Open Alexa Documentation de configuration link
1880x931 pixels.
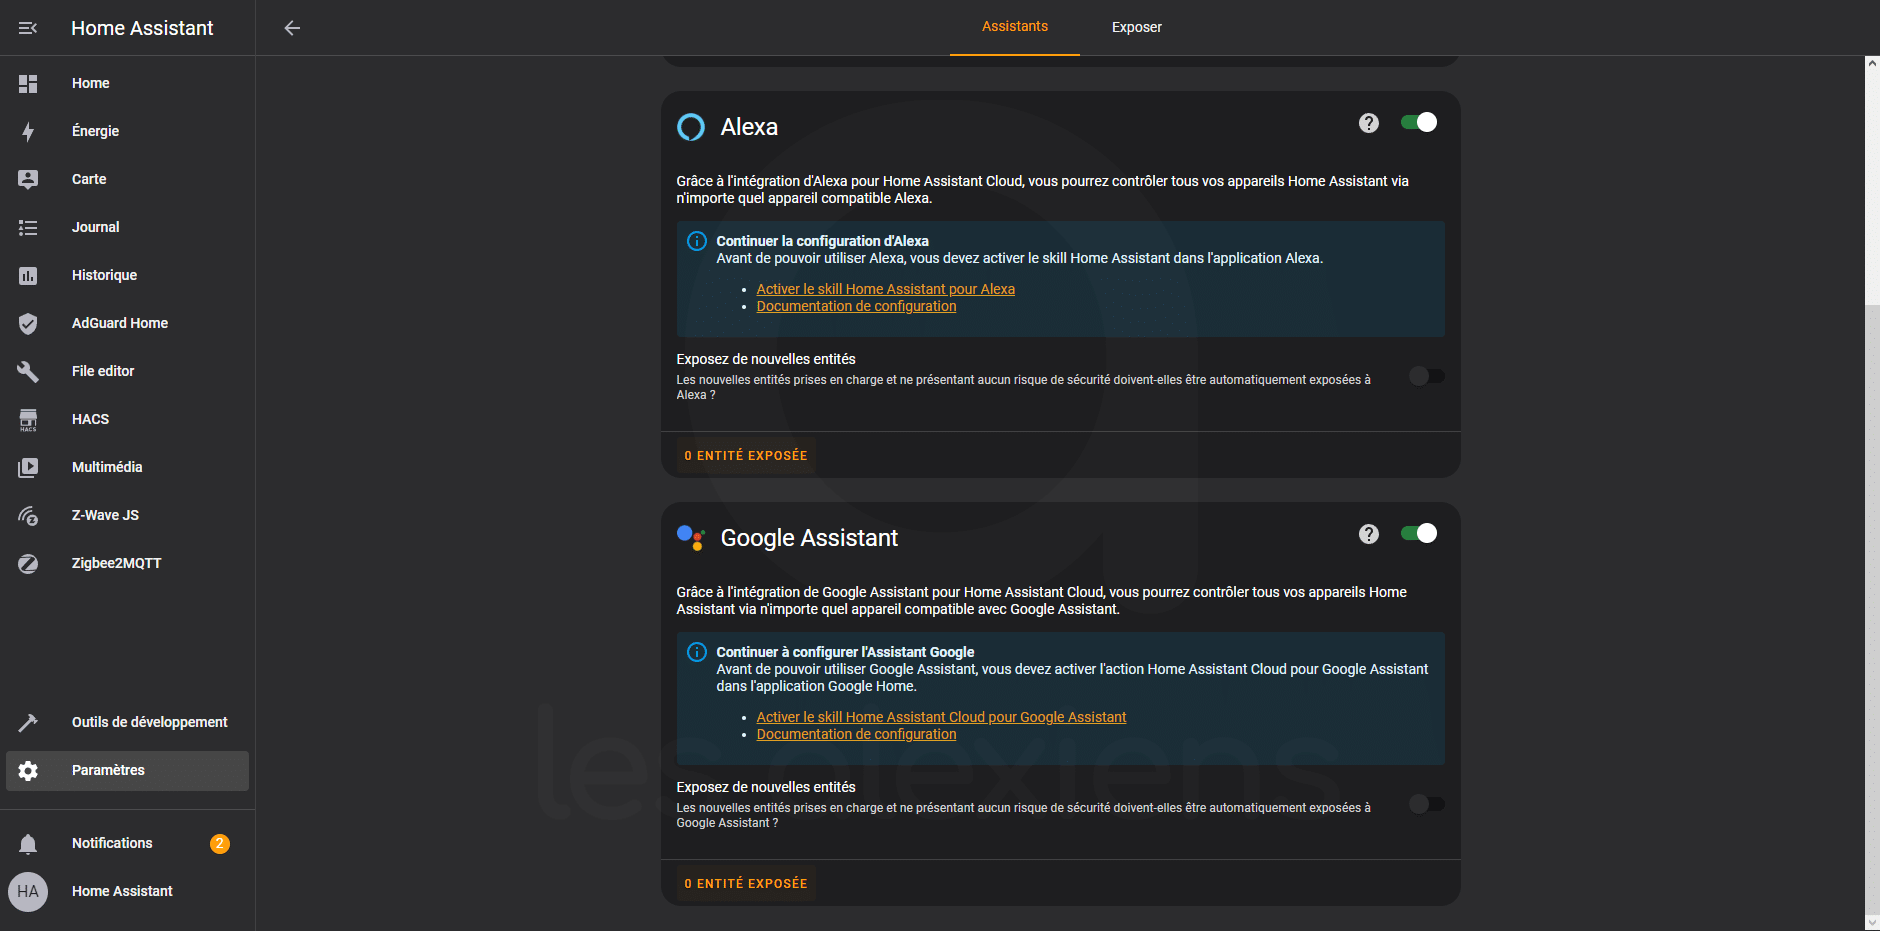coord(856,306)
